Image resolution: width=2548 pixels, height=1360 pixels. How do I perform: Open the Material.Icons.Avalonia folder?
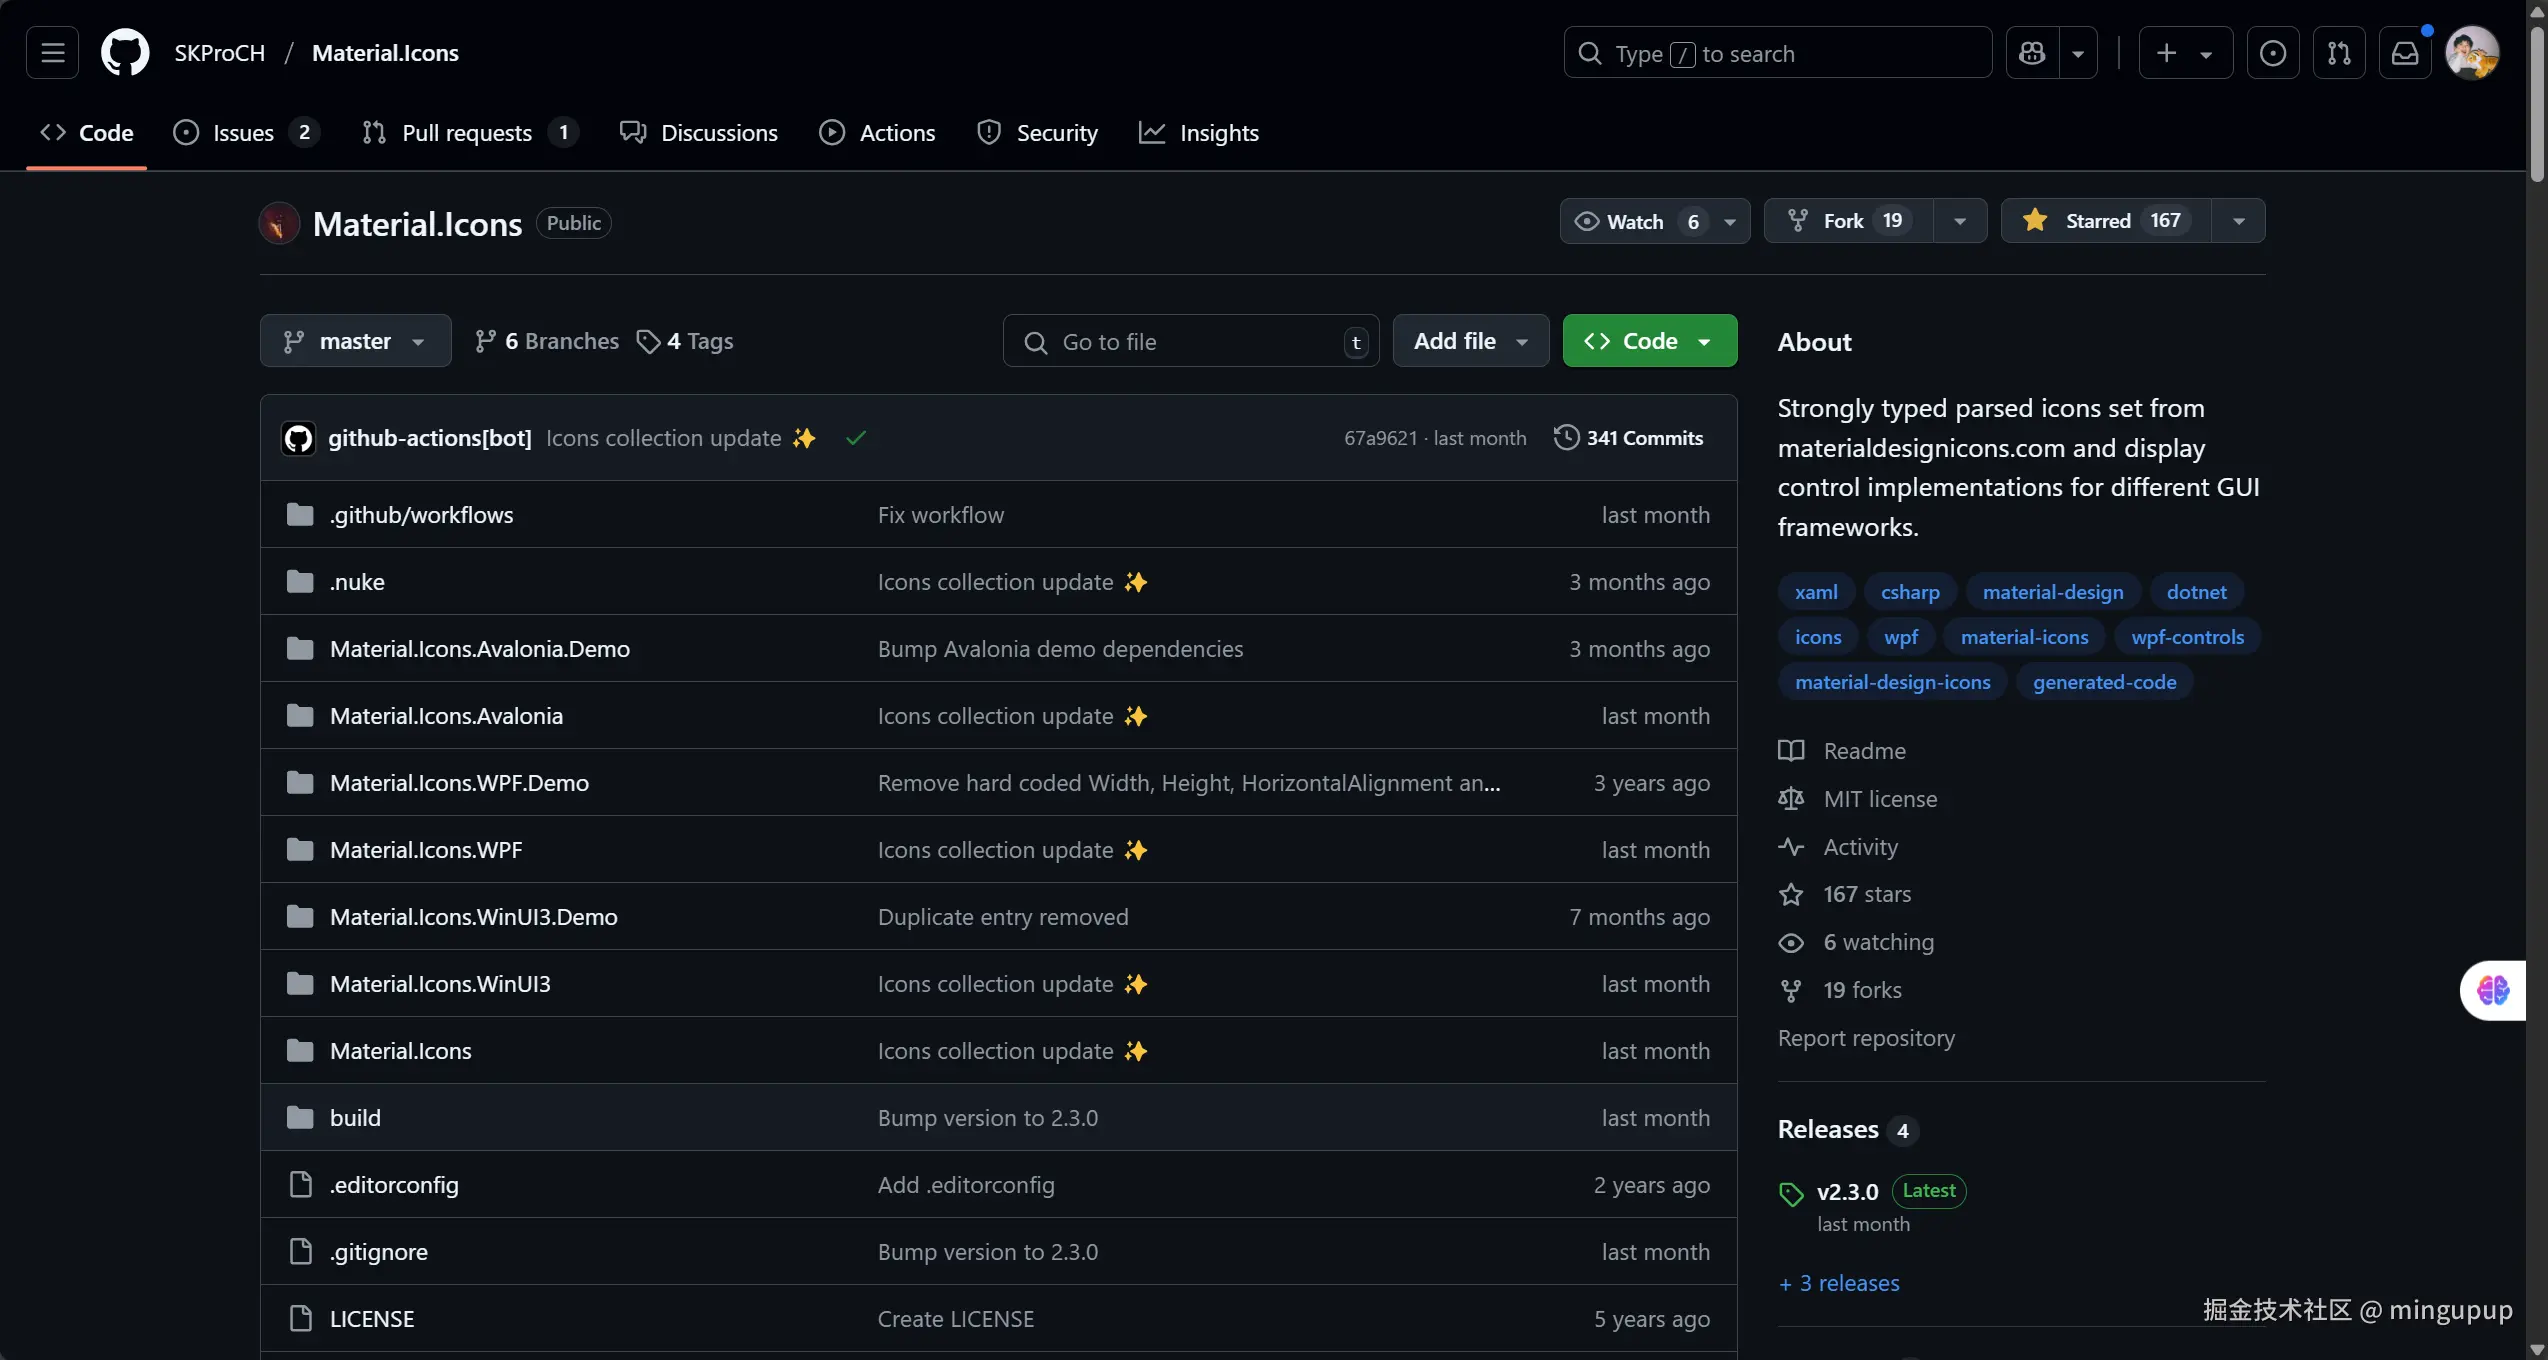pyautogui.click(x=446, y=716)
